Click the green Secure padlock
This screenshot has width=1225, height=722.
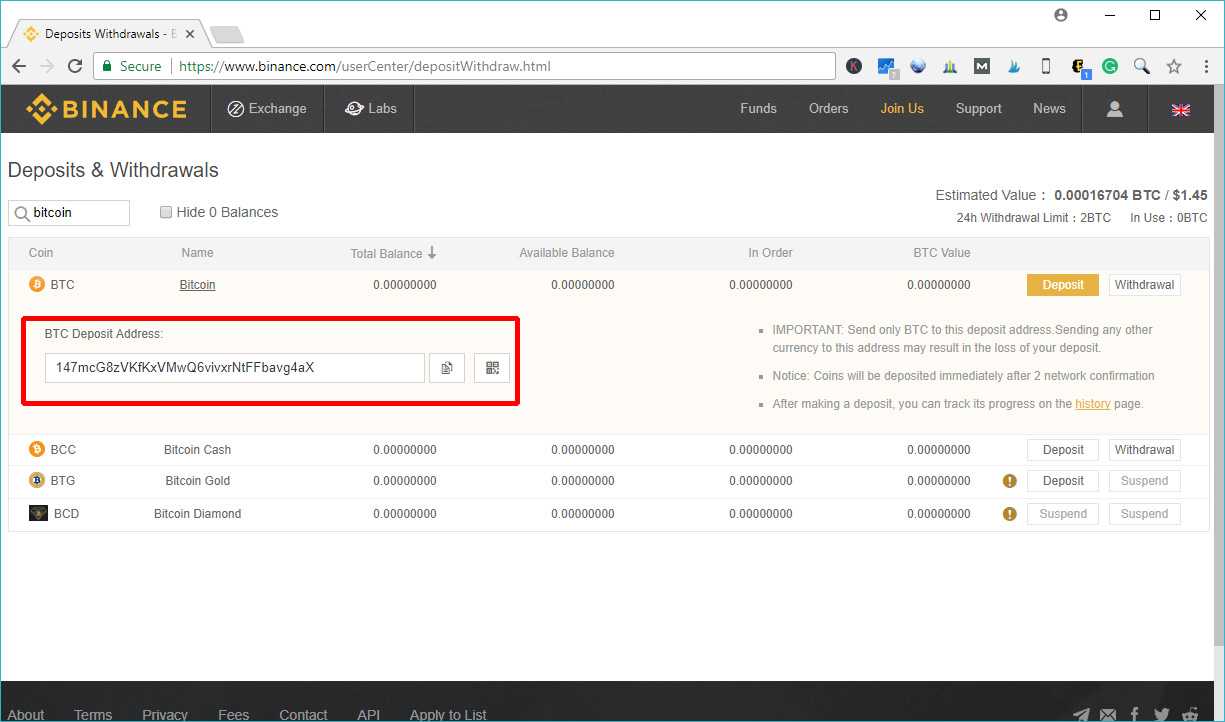click(107, 66)
